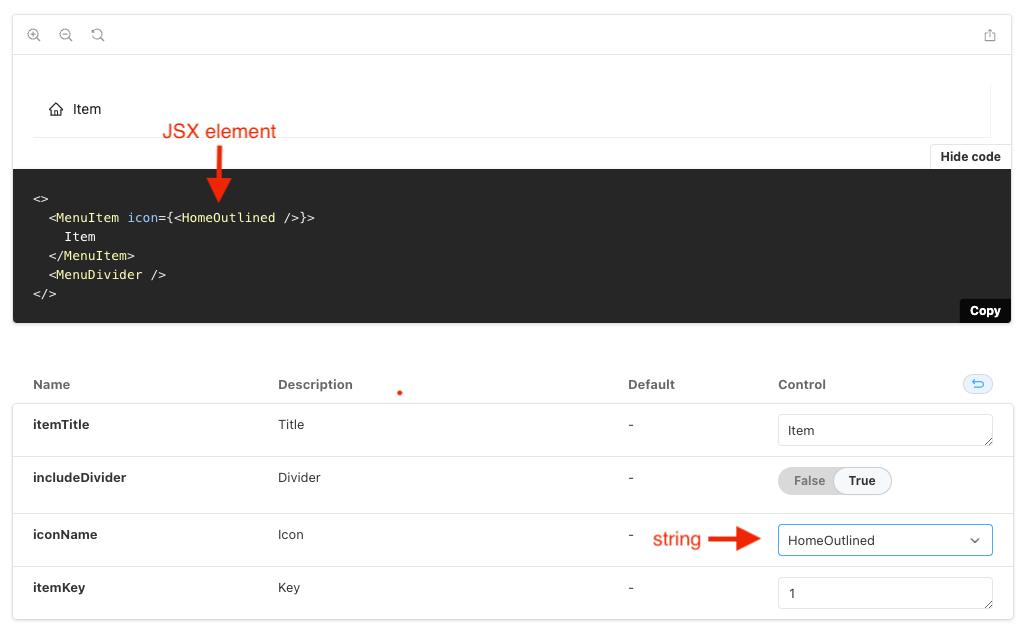Click the closing MenuItem tag line
The image size is (1019, 634).
click(x=92, y=256)
